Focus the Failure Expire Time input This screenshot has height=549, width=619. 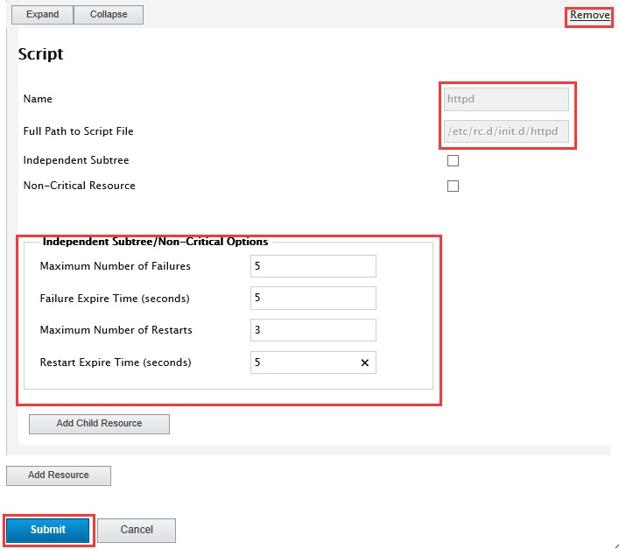(313, 298)
